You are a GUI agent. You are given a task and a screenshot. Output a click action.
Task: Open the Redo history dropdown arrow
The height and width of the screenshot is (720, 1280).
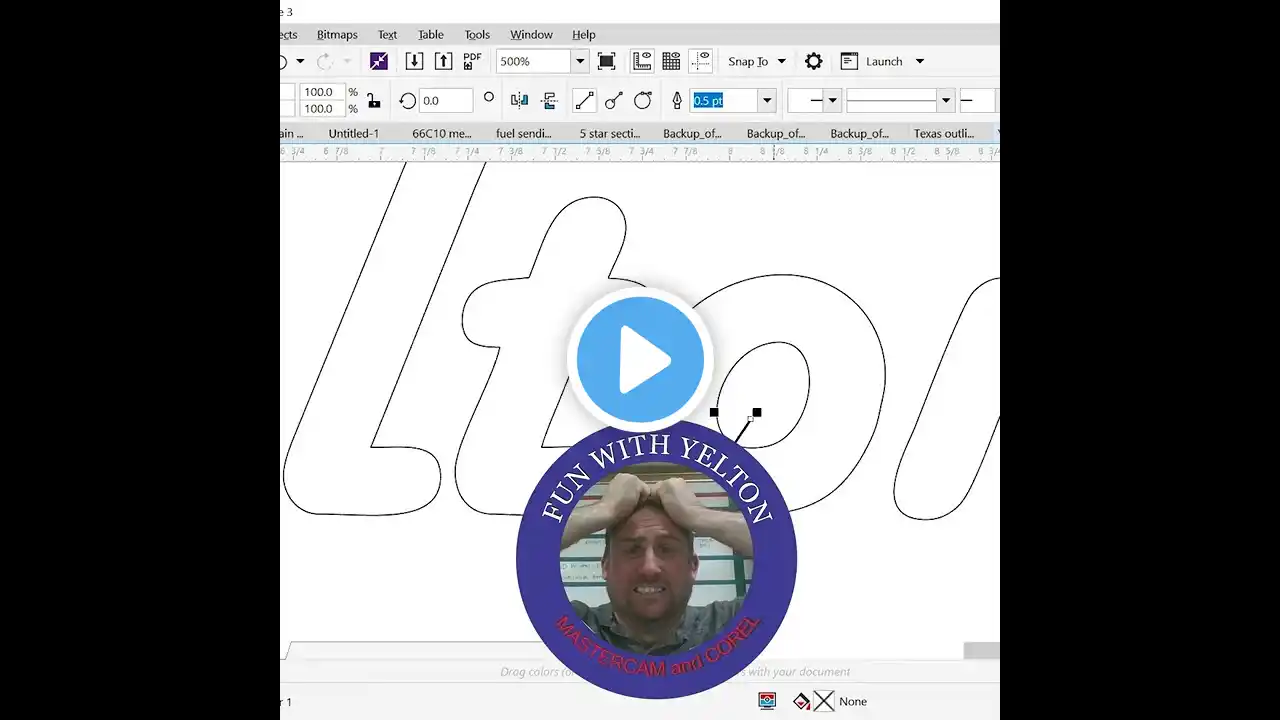tap(346, 61)
